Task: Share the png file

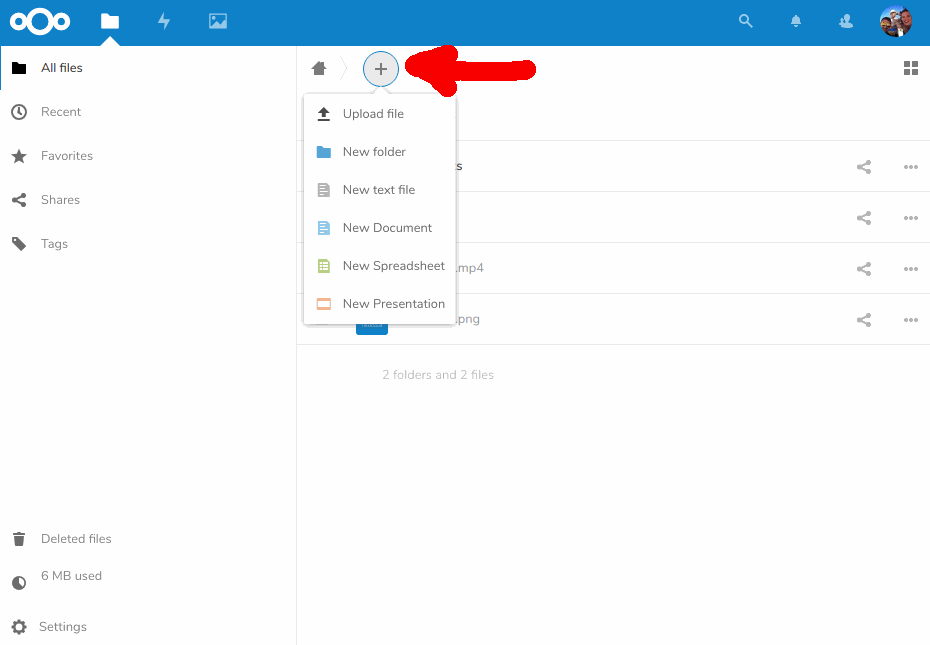Action: [x=863, y=319]
